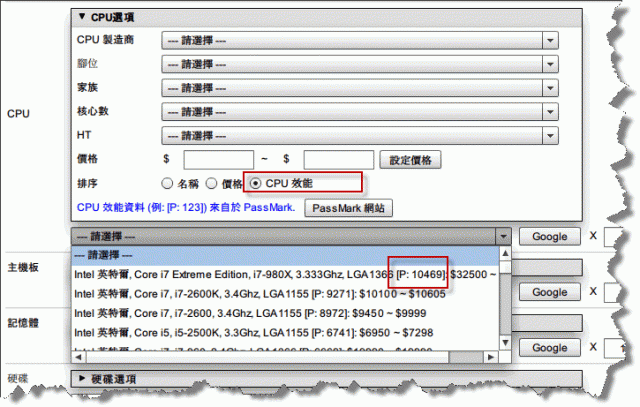
Task: Click the minimum price input field
Action: point(219,160)
